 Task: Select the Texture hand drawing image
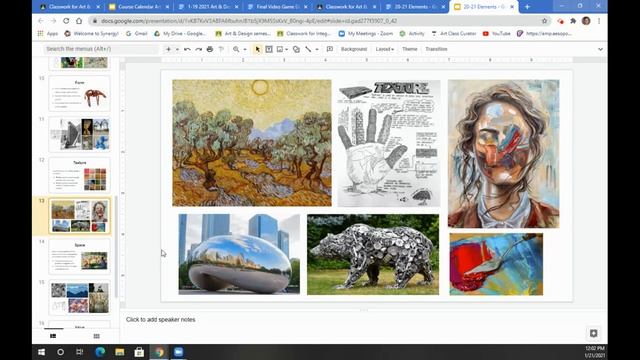click(389, 143)
